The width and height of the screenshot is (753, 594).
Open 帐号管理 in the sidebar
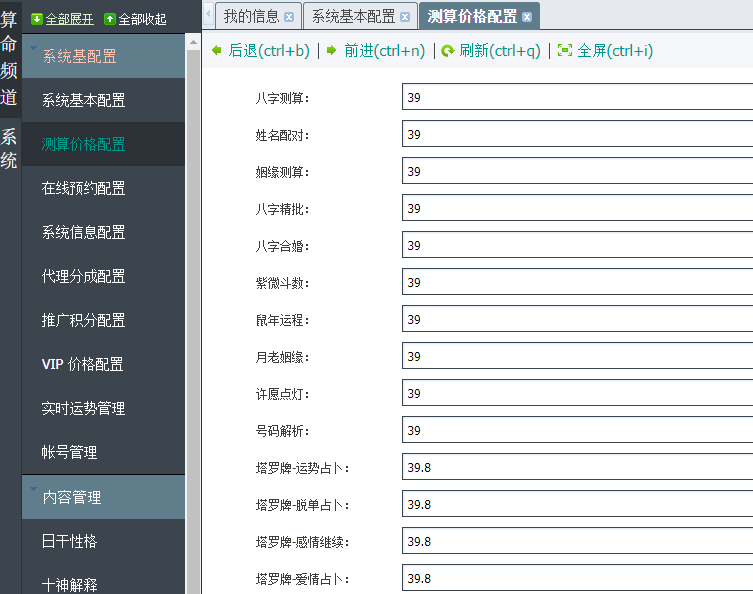pos(103,452)
